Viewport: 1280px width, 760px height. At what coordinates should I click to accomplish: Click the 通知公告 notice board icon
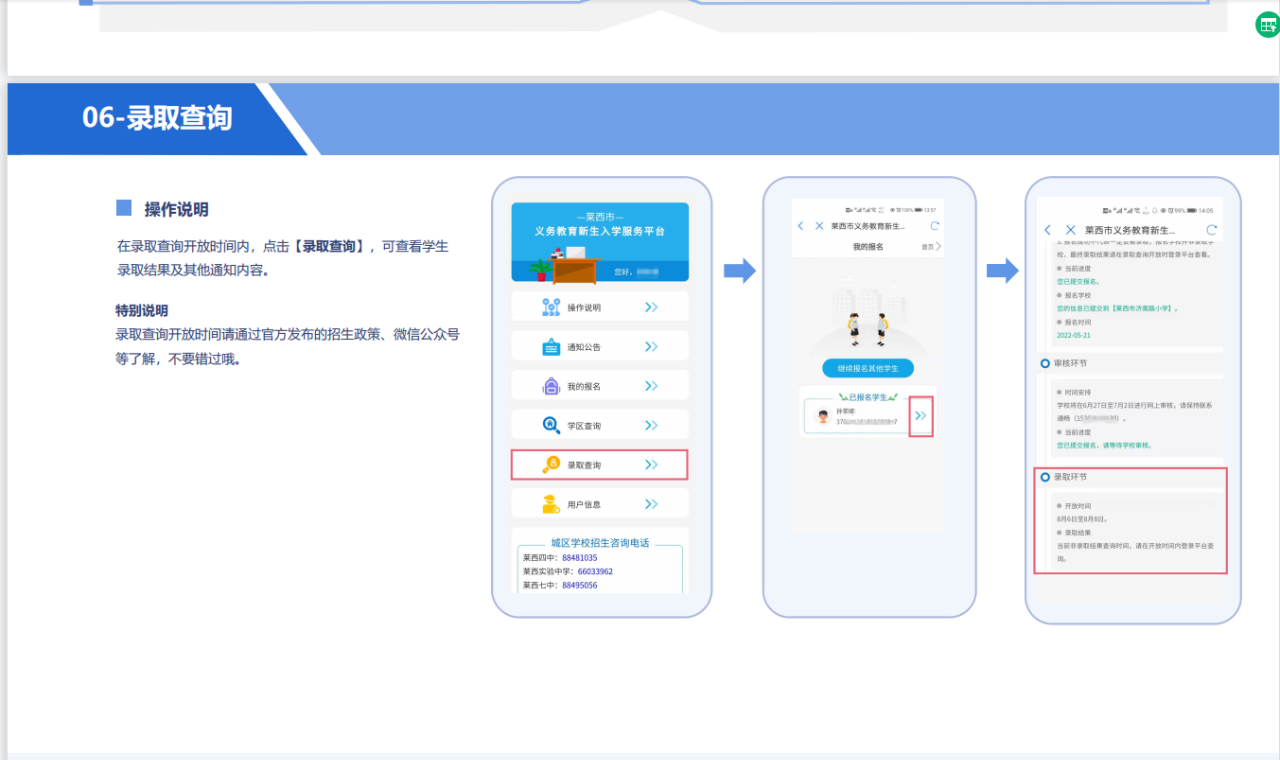[x=551, y=347]
